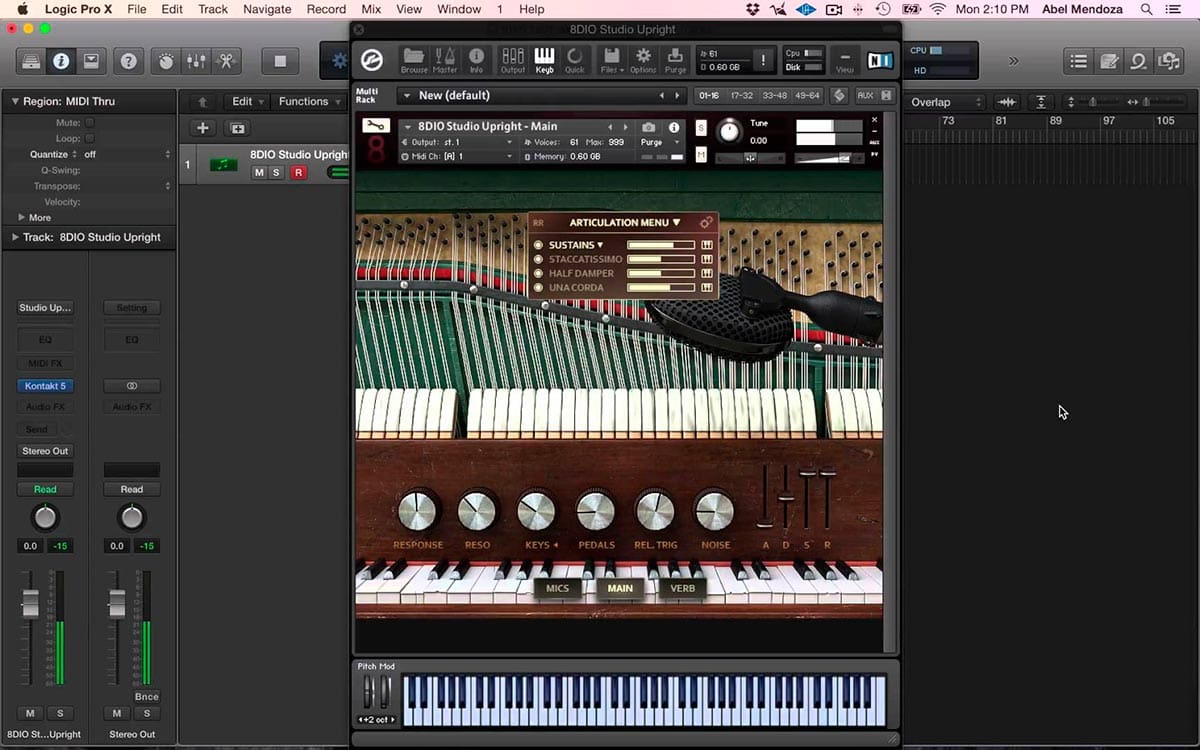Toggle the Loop checkbox in Region inspector
Screen dimensions: 1200x750
coord(90,138)
